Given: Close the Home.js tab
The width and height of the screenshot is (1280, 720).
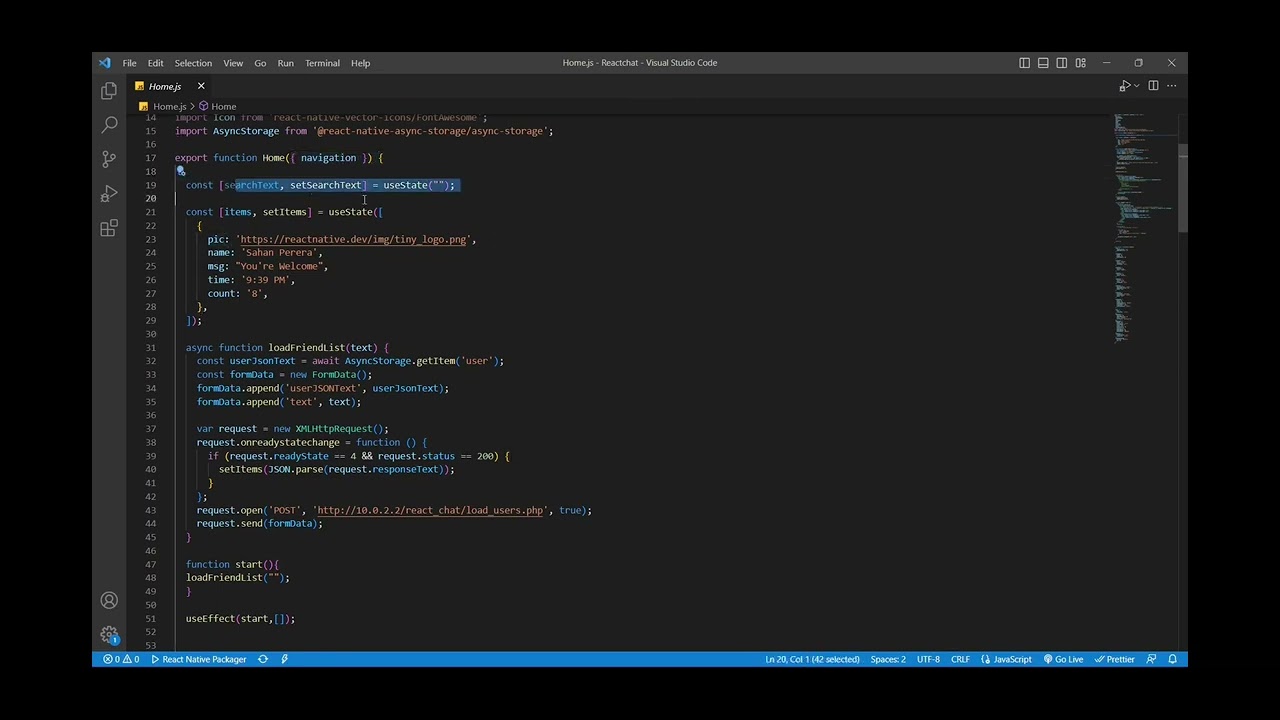Looking at the screenshot, I should click(x=201, y=86).
